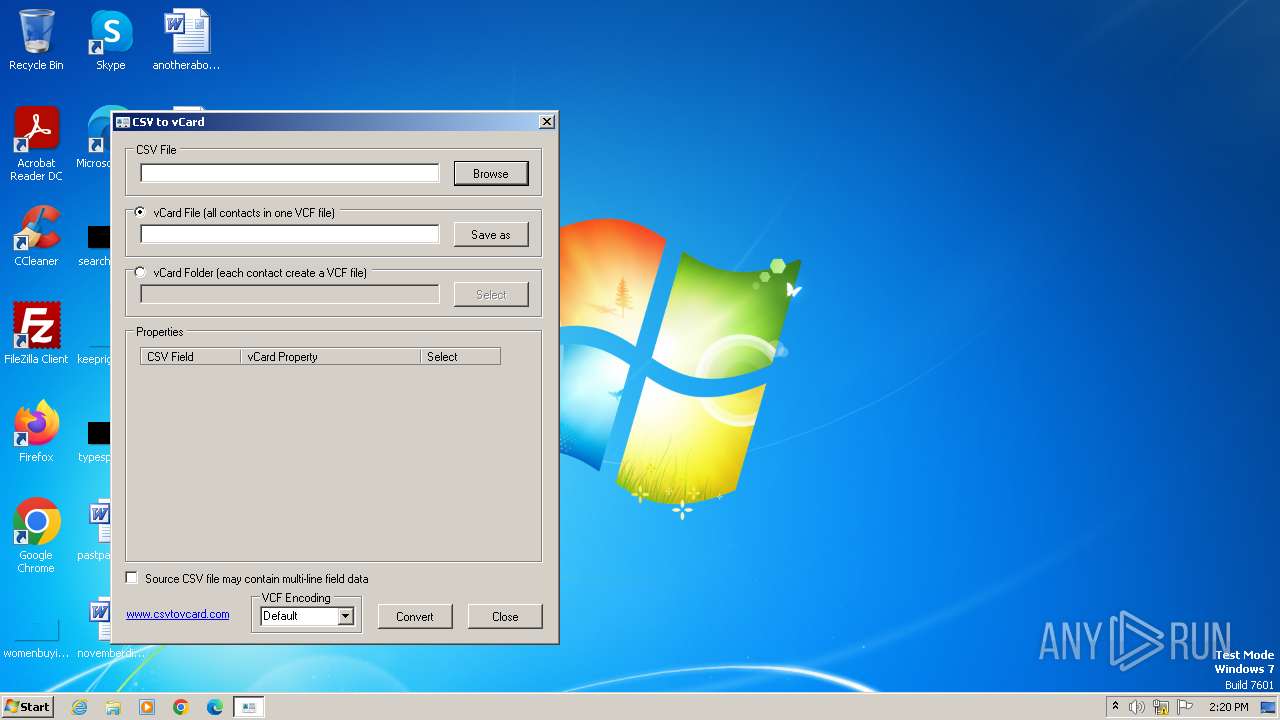Enable multi-line field data checkbox

(x=132, y=578)
